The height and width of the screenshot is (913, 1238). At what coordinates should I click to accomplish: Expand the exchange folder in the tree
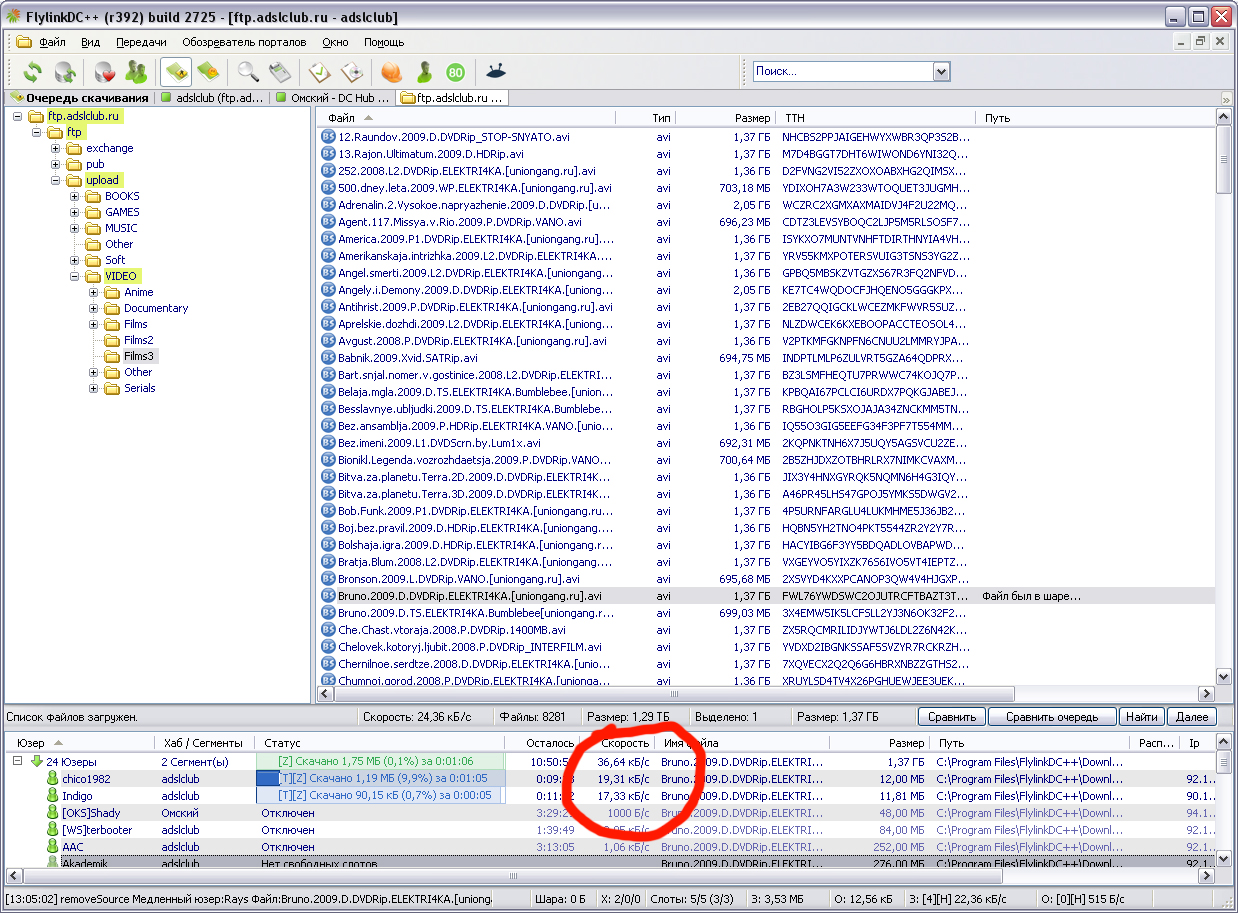point(56,148)
